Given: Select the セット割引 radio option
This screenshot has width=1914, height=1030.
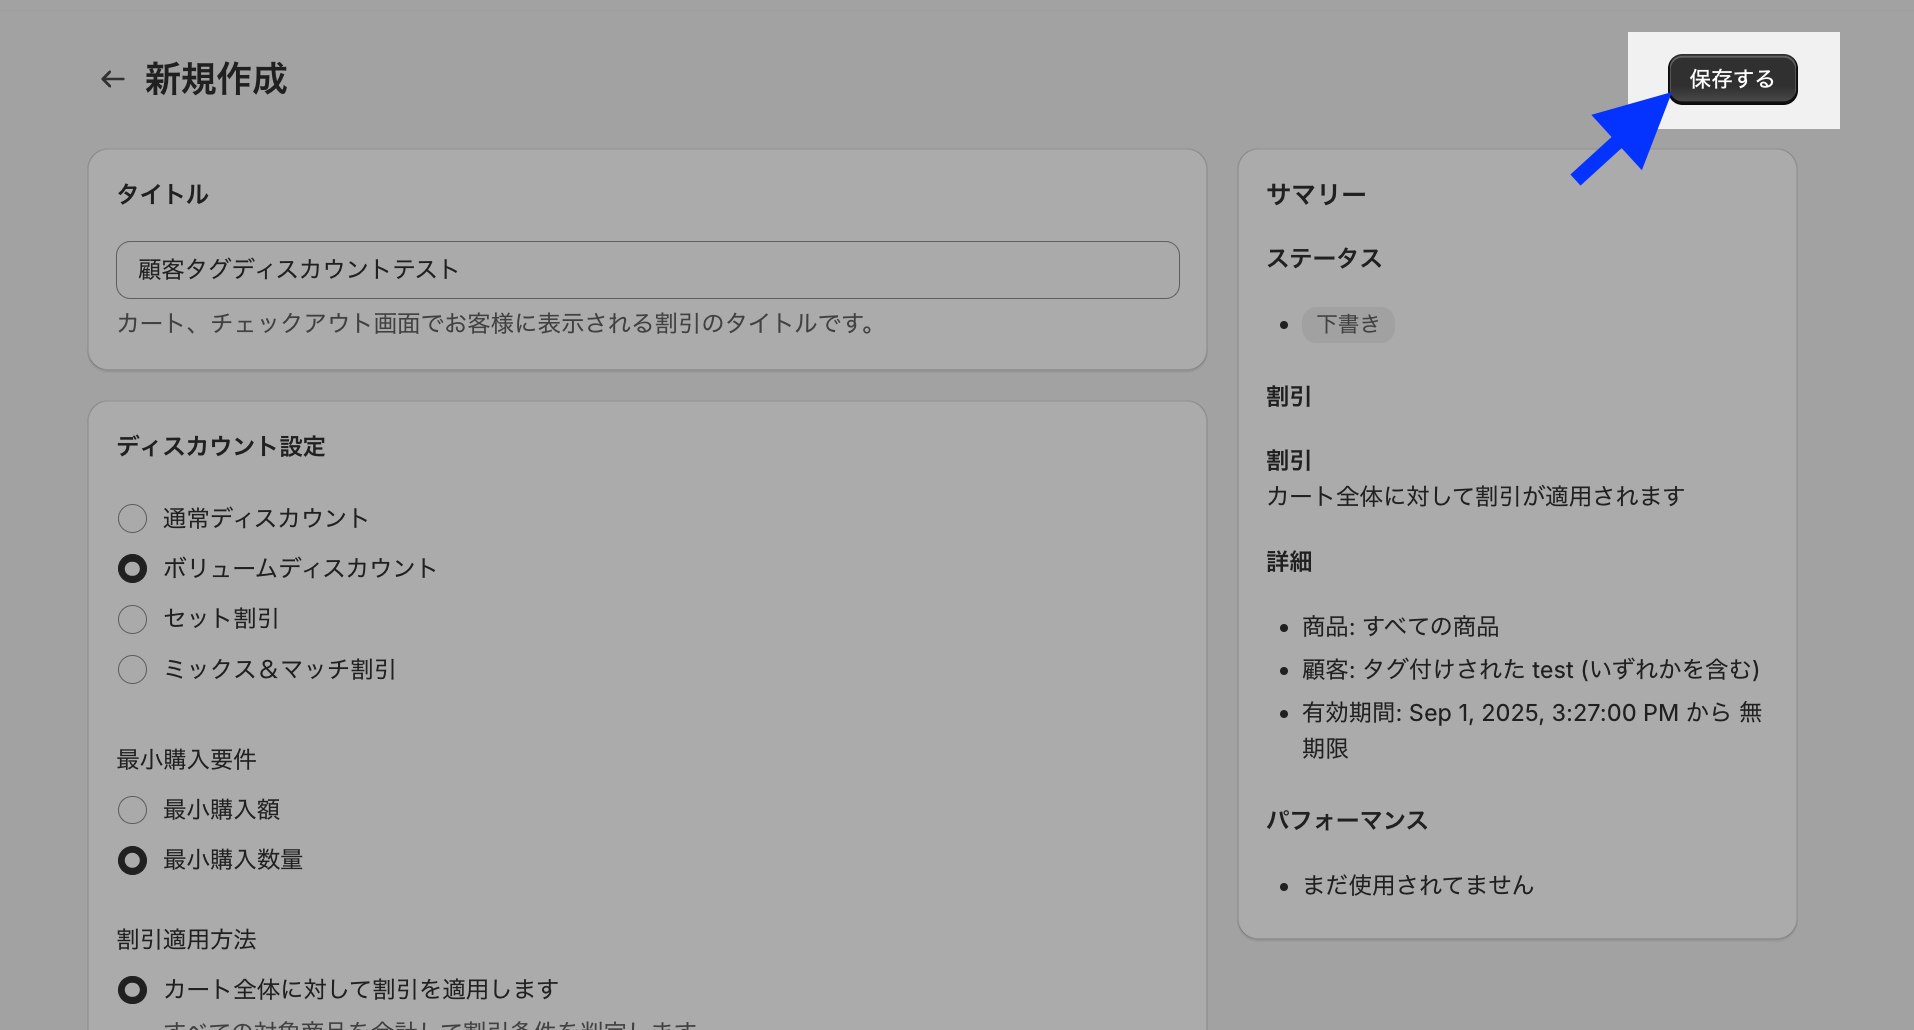Looking at the screenshot, I should click(132, 619).
